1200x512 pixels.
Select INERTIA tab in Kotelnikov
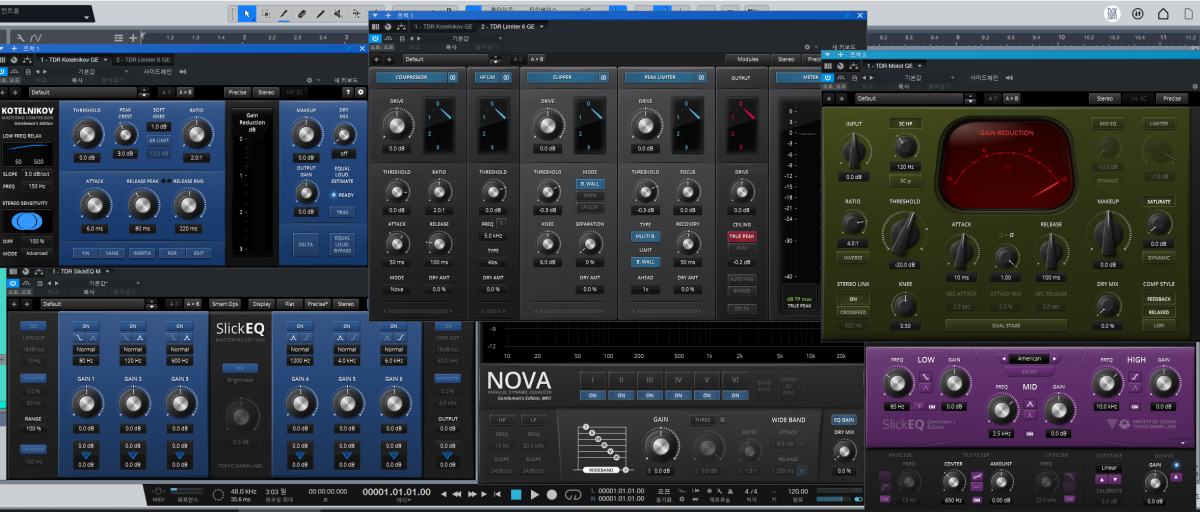[141, 253]
